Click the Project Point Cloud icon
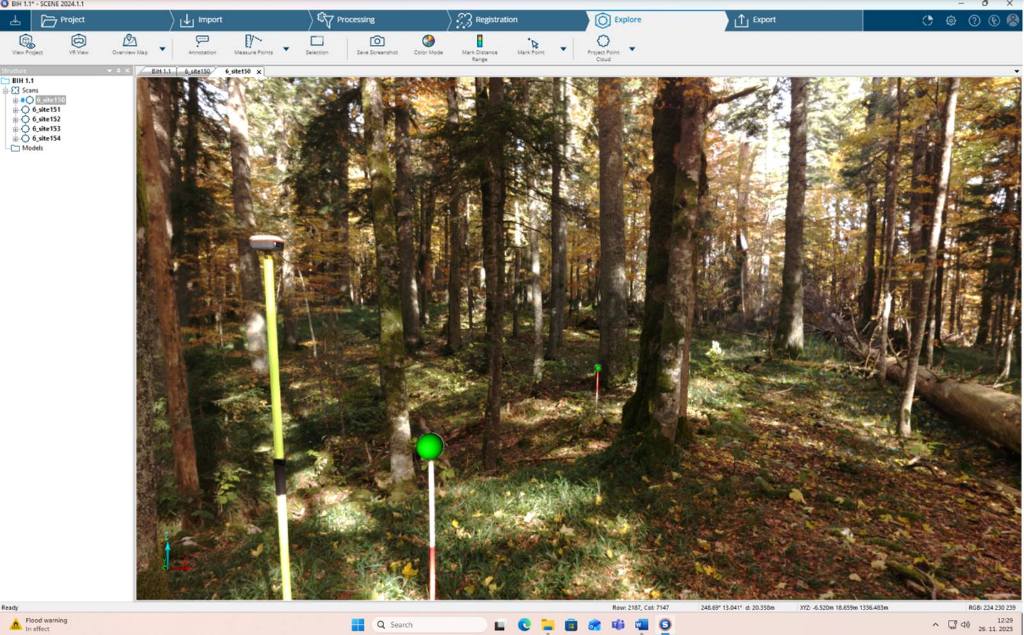This screenshot has width=1024, height=635. click(x=603, y=43)
